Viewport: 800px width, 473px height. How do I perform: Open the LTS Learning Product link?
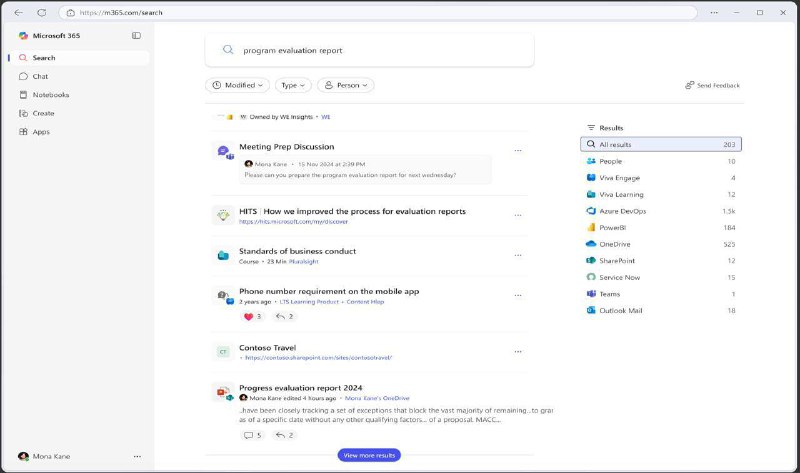tap(309, 302)
